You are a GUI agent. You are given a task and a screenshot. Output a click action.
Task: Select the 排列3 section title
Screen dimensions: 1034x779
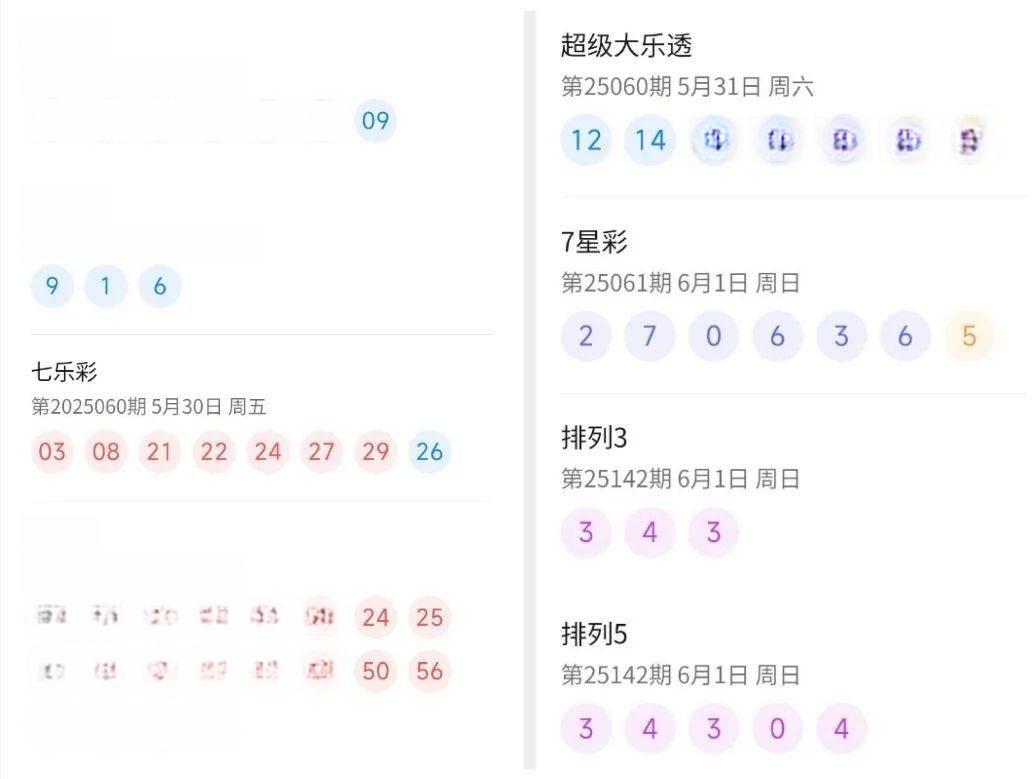[x=593, y=437]
